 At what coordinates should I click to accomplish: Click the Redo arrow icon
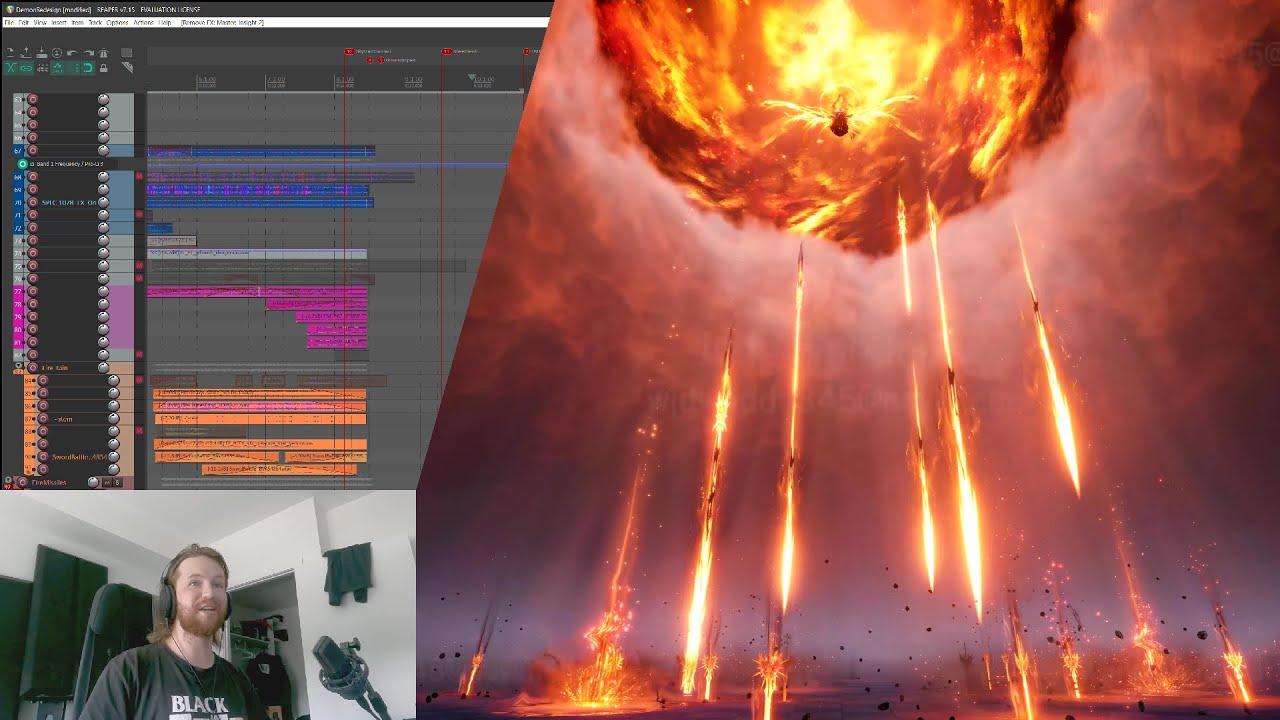click(x=89, y=53)
